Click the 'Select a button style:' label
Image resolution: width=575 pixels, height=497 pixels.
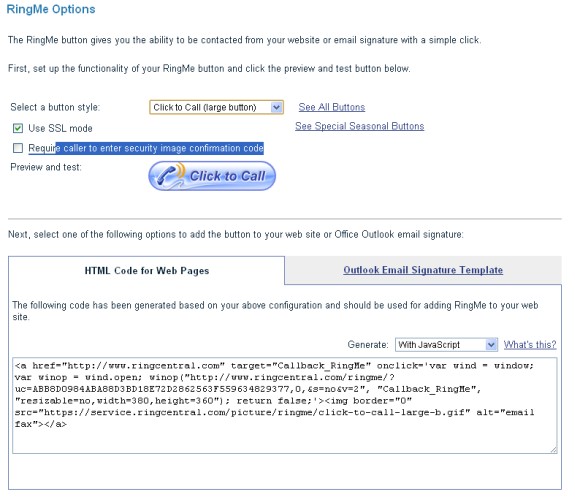[x=55, y=107]
